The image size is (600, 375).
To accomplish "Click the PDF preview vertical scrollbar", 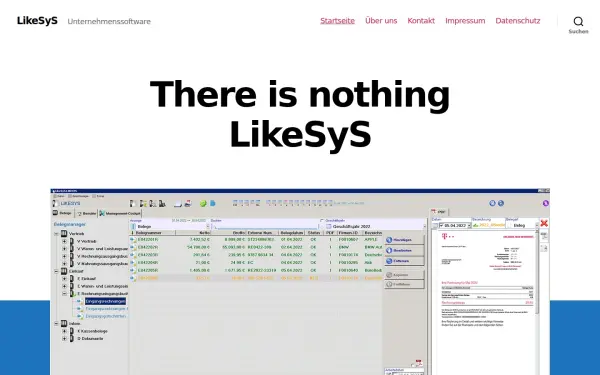I will pyautogui.click(x=537, y=272).
